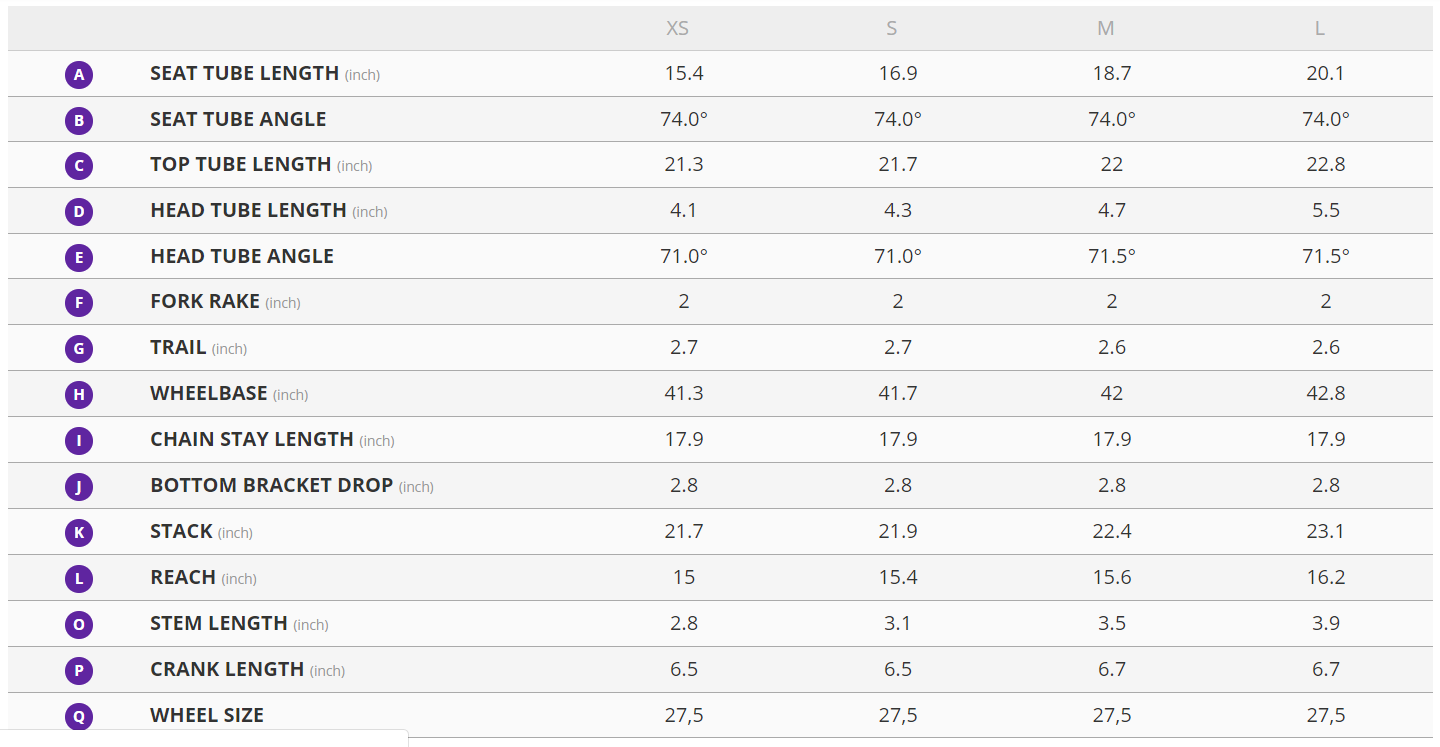Click the Q wheel size badge
This screenshot has height=747, width=1440.
pos(79,716)
